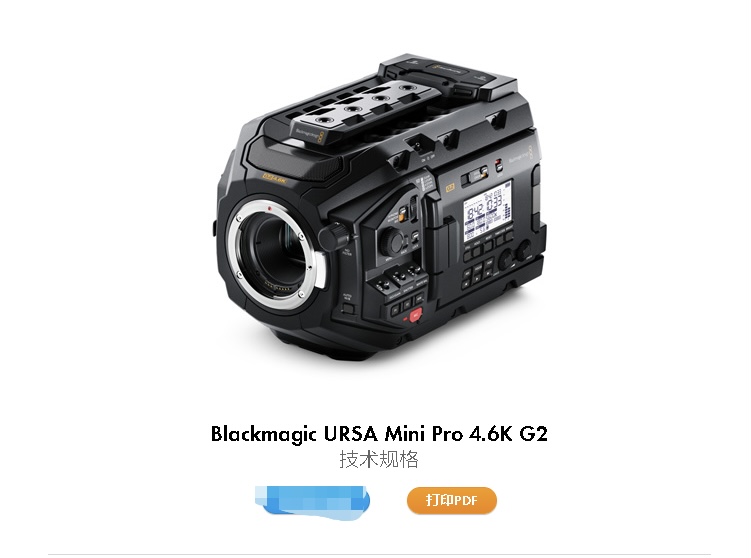Screen dimensions: 751x558
Task: Click the red REC button on camera
Action: (x=416, y=314)
